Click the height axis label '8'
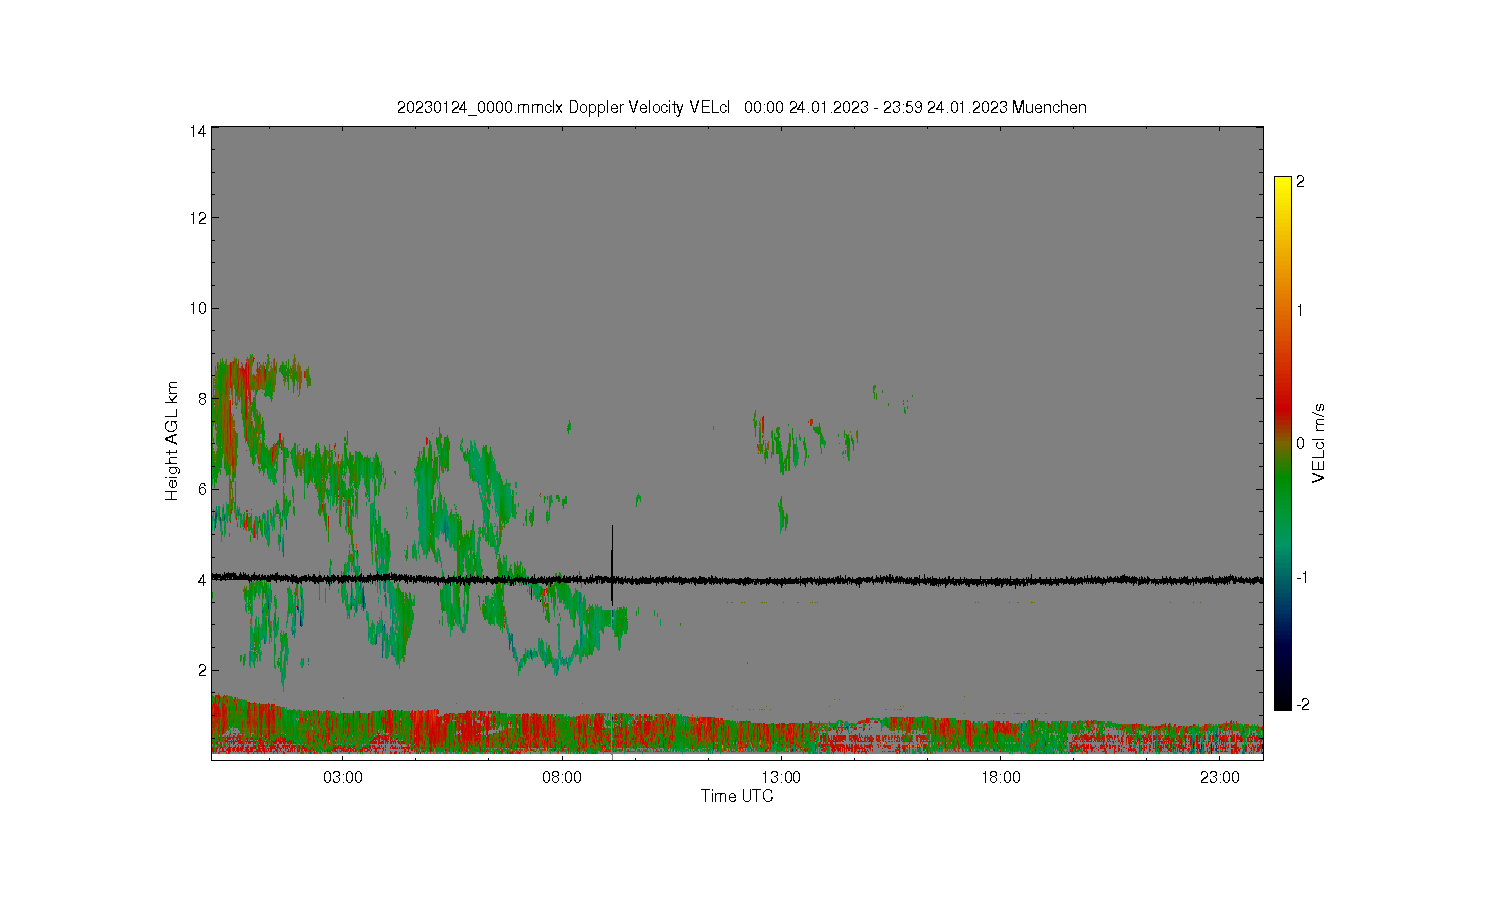Image resolution: width=1500 pixels, height=900 pixels. point(202,399)
